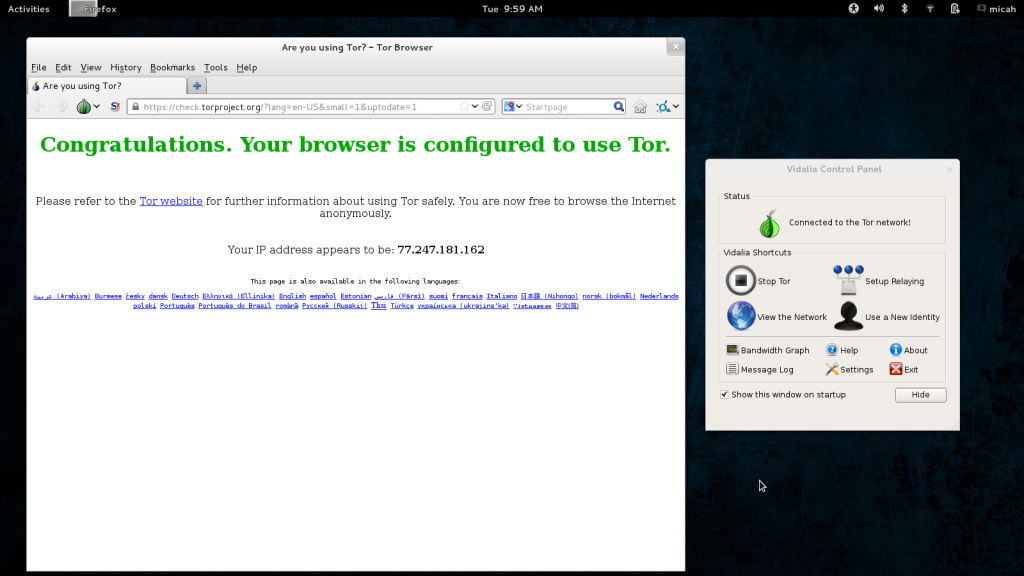Open the Tools menu

216,67
